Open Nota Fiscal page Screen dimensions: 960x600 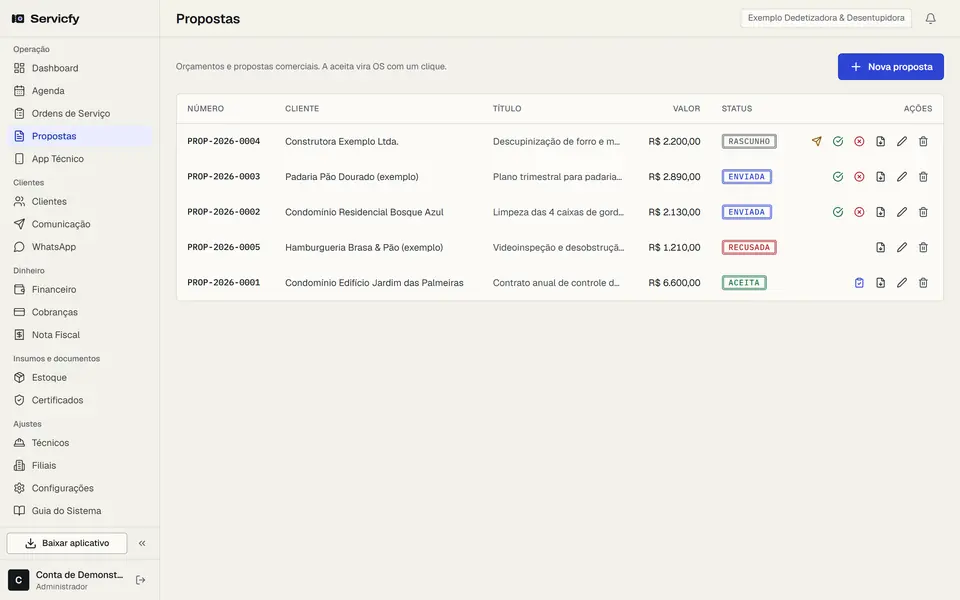click(80, 335)
